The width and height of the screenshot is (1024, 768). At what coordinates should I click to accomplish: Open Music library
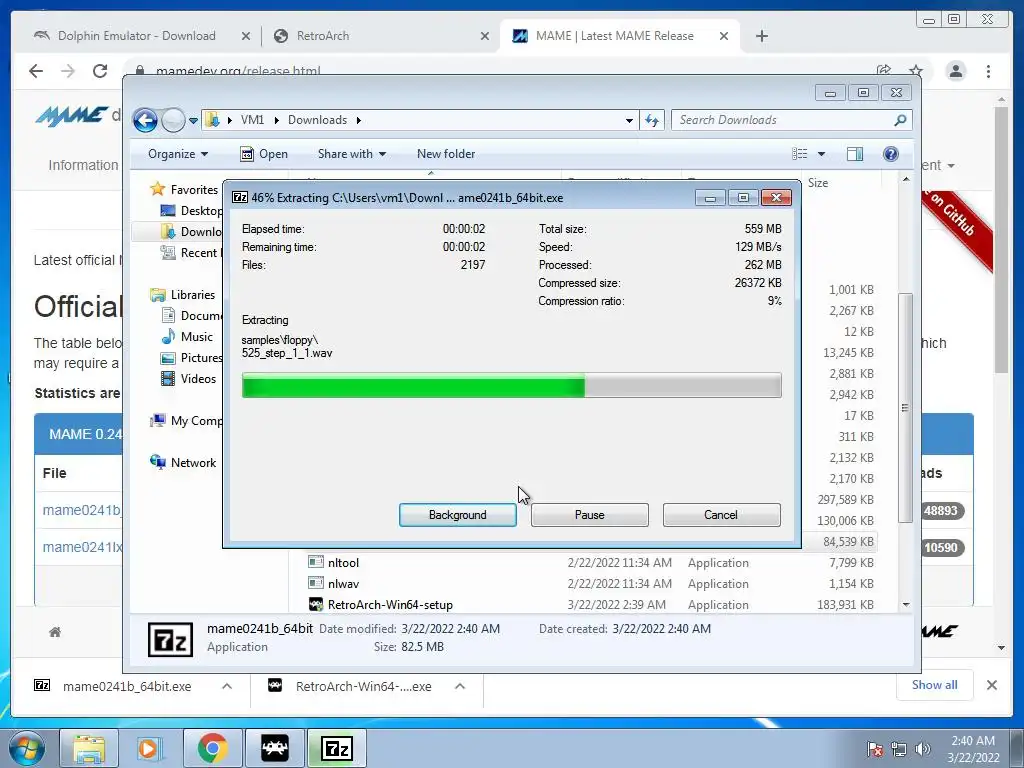(187, 336)
